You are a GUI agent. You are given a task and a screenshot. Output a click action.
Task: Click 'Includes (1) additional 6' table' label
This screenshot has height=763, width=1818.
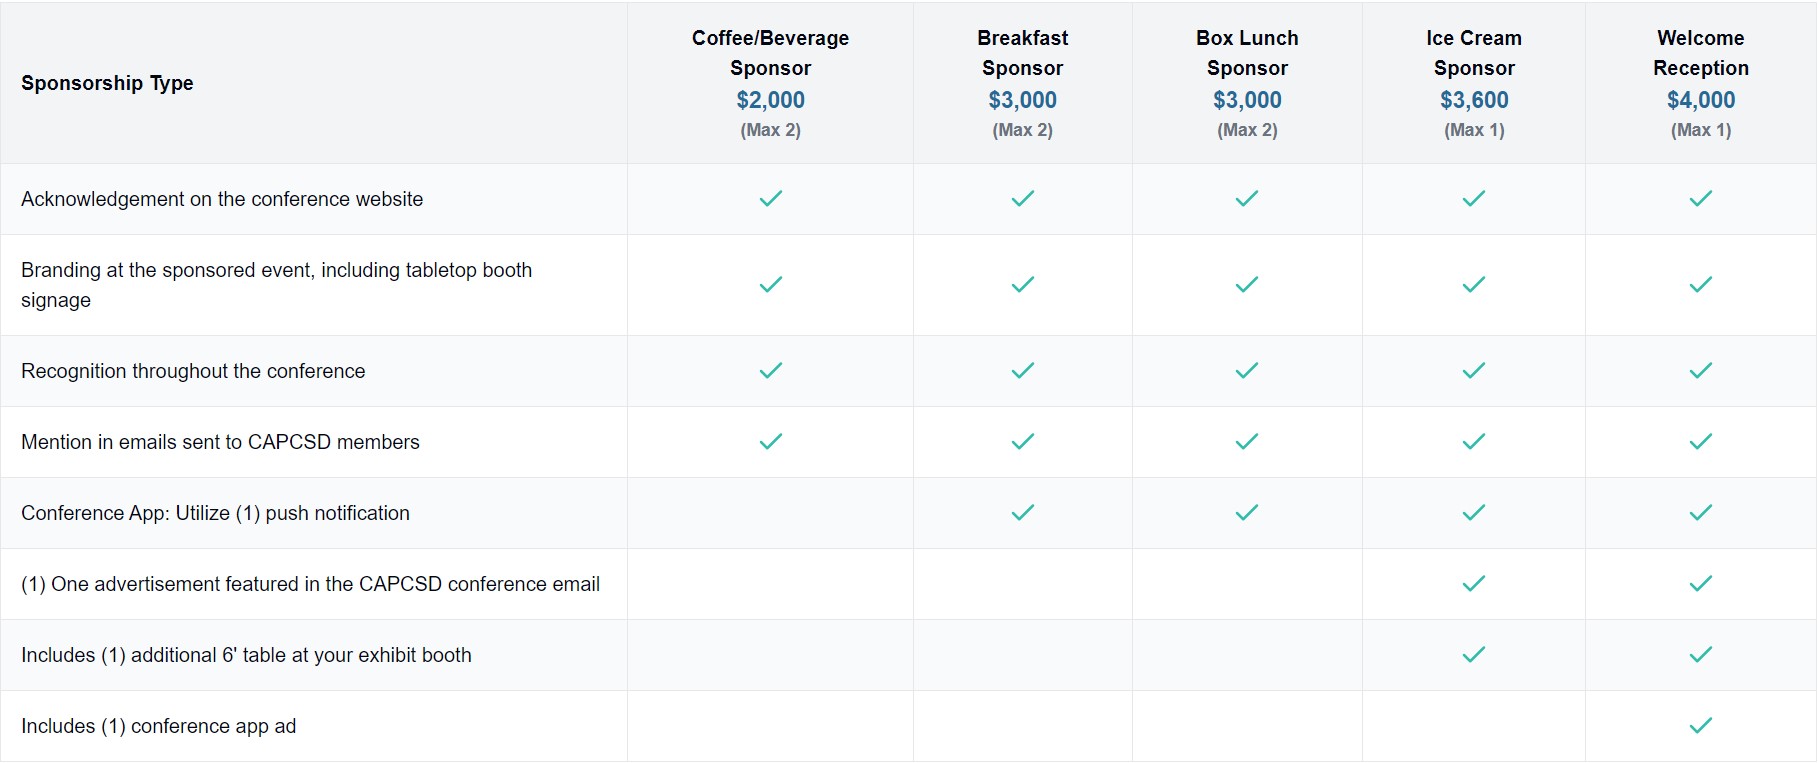(x=246, y=655)
